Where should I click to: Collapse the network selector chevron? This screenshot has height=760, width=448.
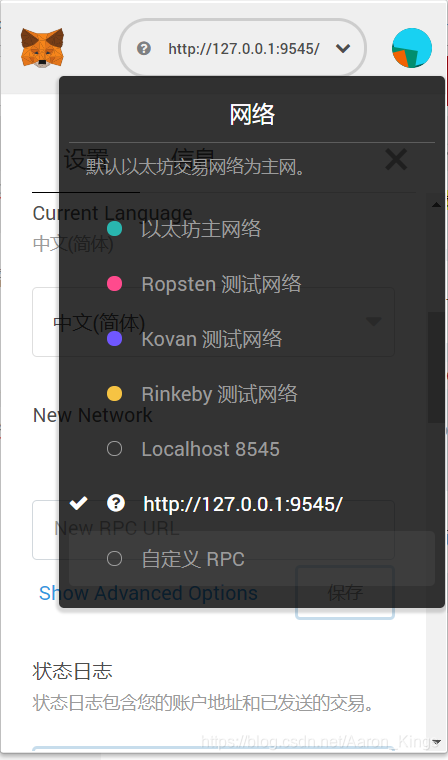[343, 48]
